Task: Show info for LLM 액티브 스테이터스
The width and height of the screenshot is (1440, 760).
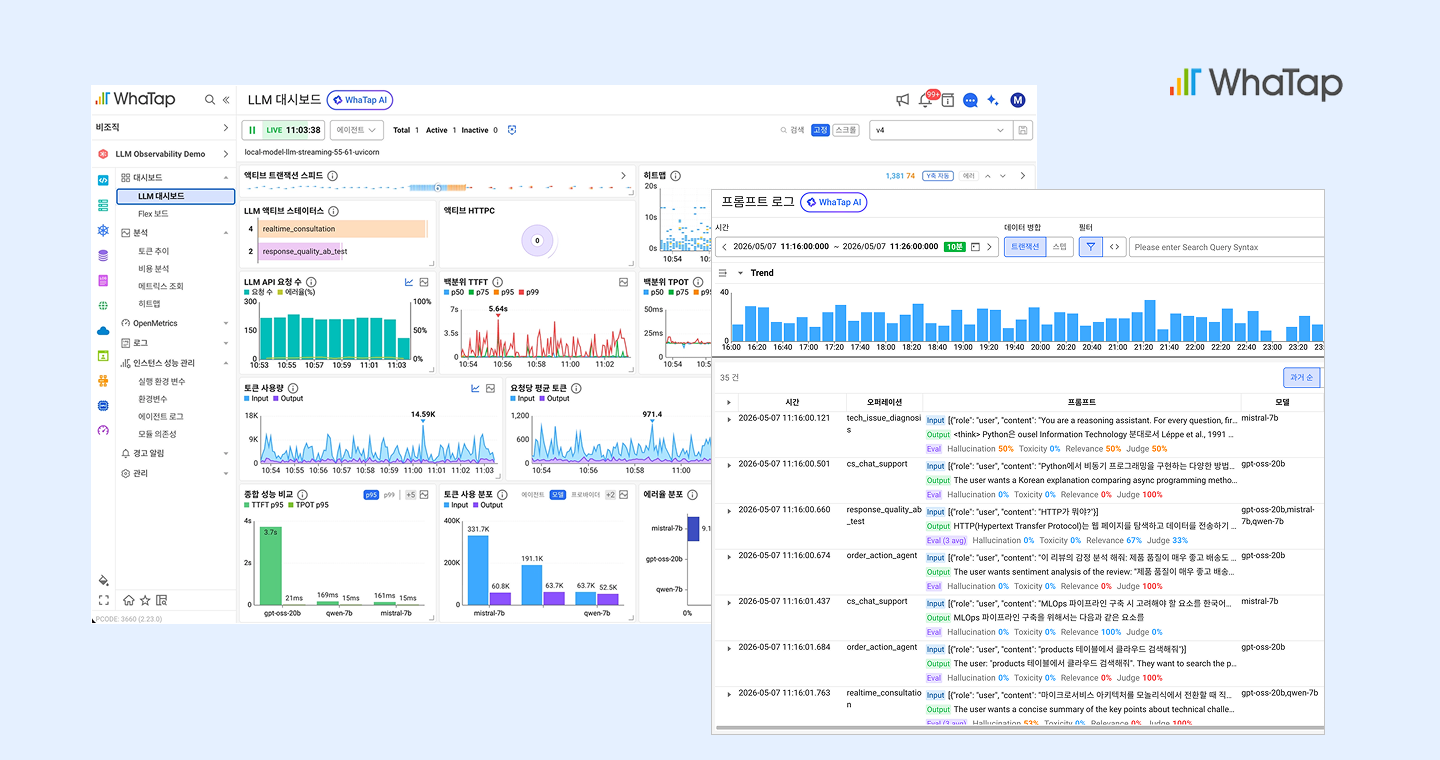Action: 333,211
